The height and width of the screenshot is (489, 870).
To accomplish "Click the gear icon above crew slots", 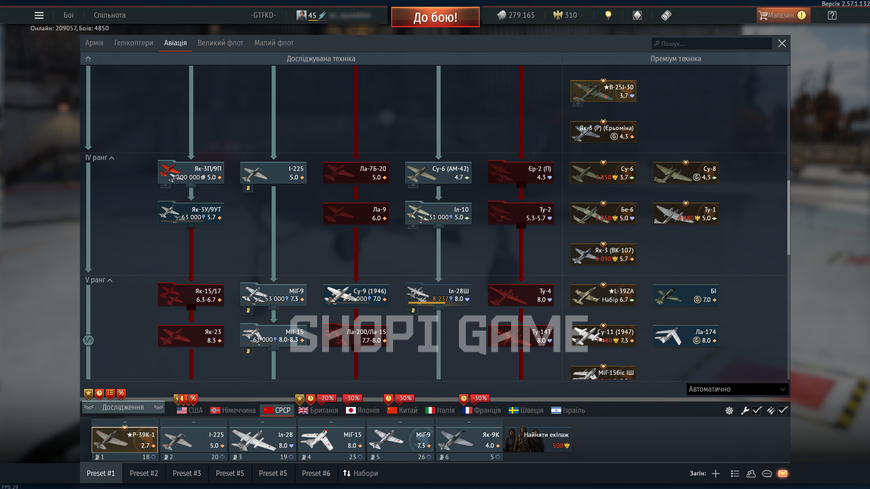I will coord(729,410).
